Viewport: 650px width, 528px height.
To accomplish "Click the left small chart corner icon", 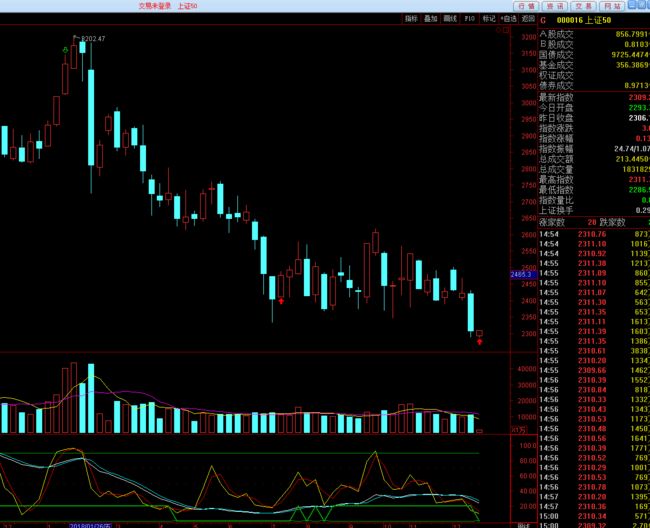I will [499, 30].
